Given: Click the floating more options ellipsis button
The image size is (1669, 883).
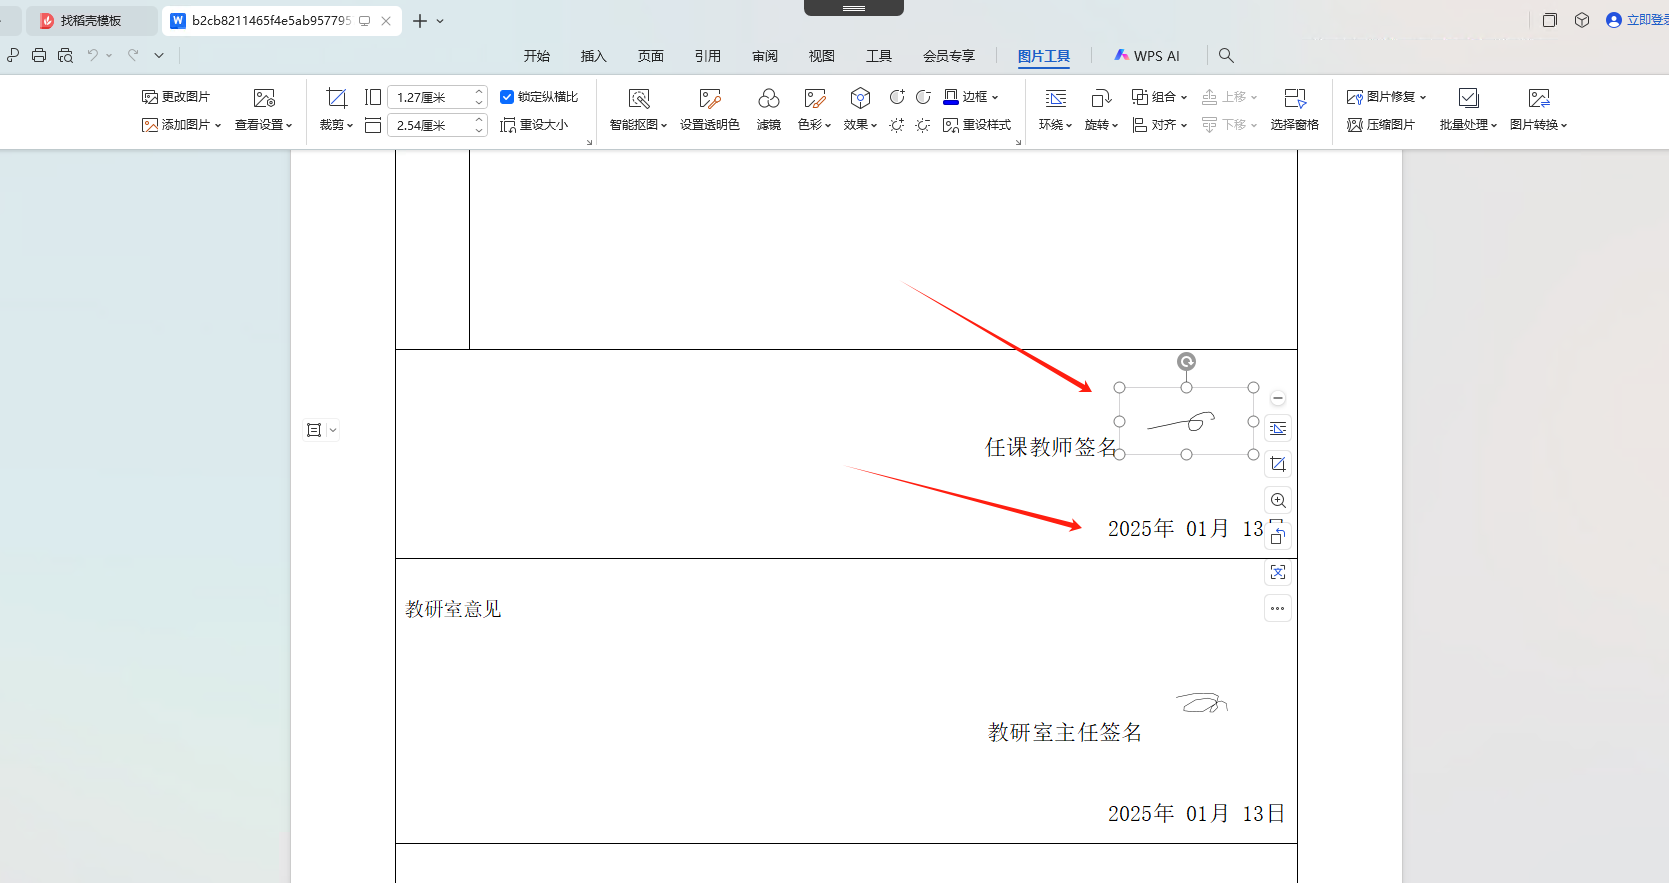Looking at the screenshot, I should (x=1278, y=608).
